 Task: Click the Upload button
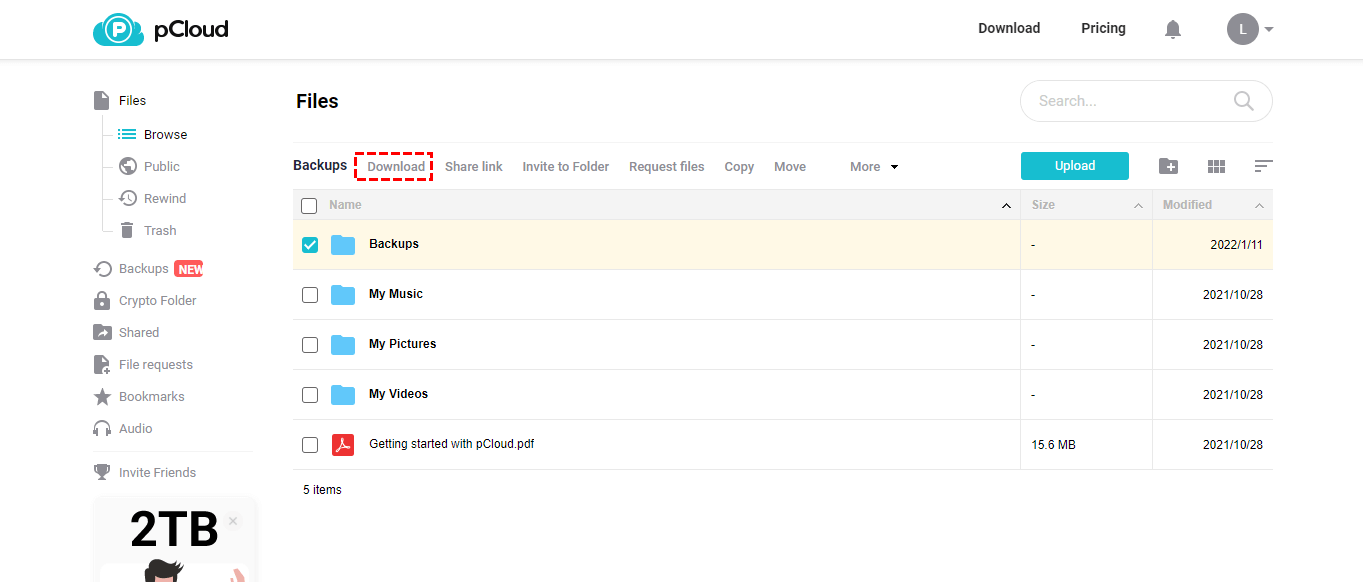tap(1075, 166)
